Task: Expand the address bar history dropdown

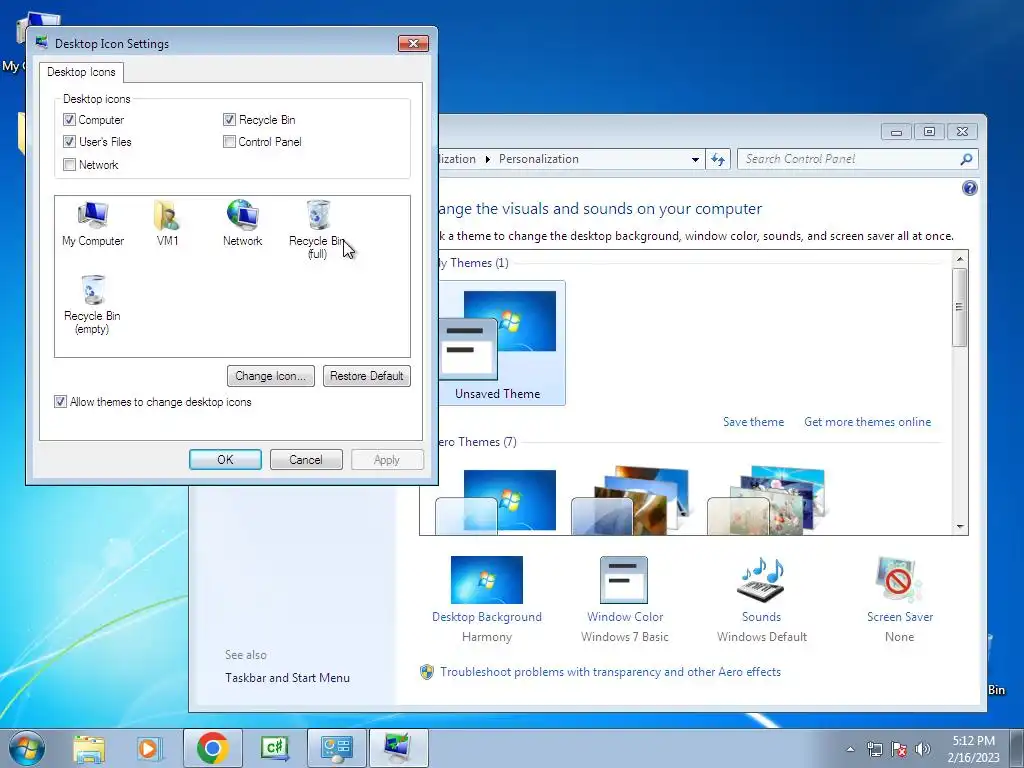Action: point(696,159)
